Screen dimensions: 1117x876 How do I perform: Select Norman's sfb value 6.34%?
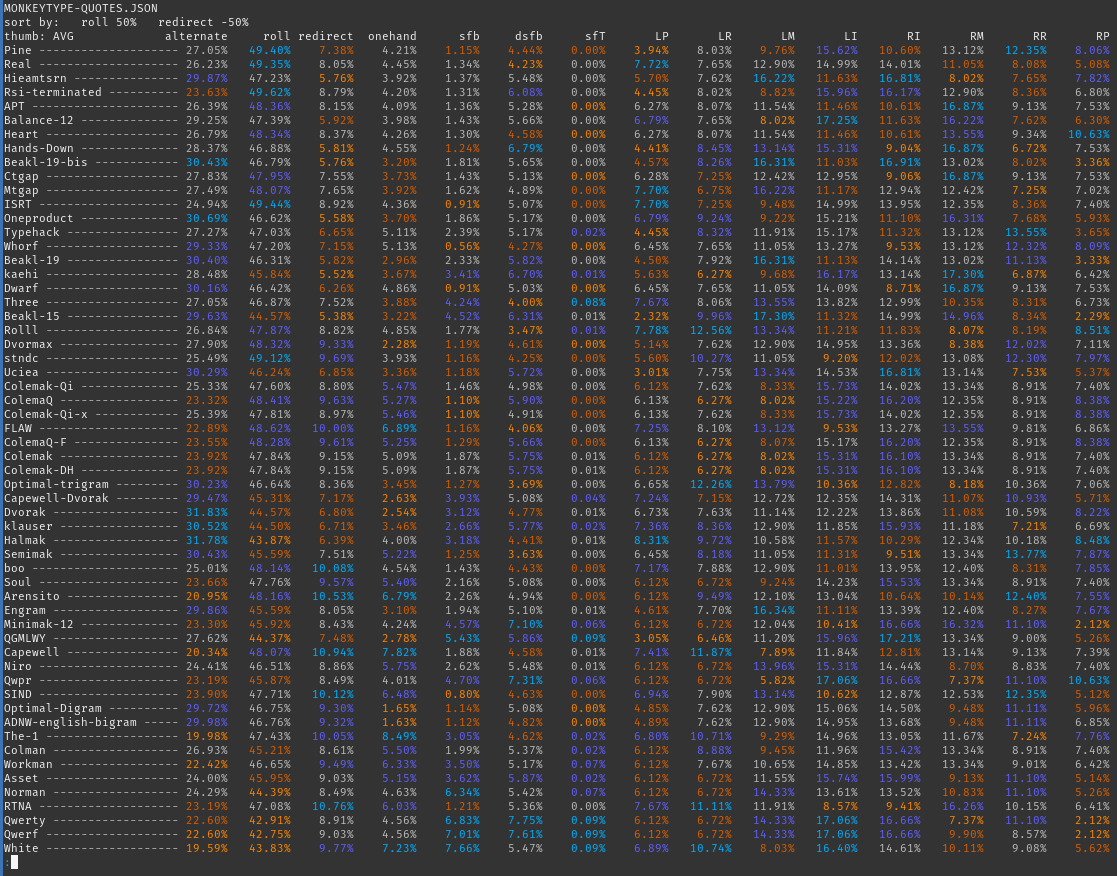tap(462, 793)
